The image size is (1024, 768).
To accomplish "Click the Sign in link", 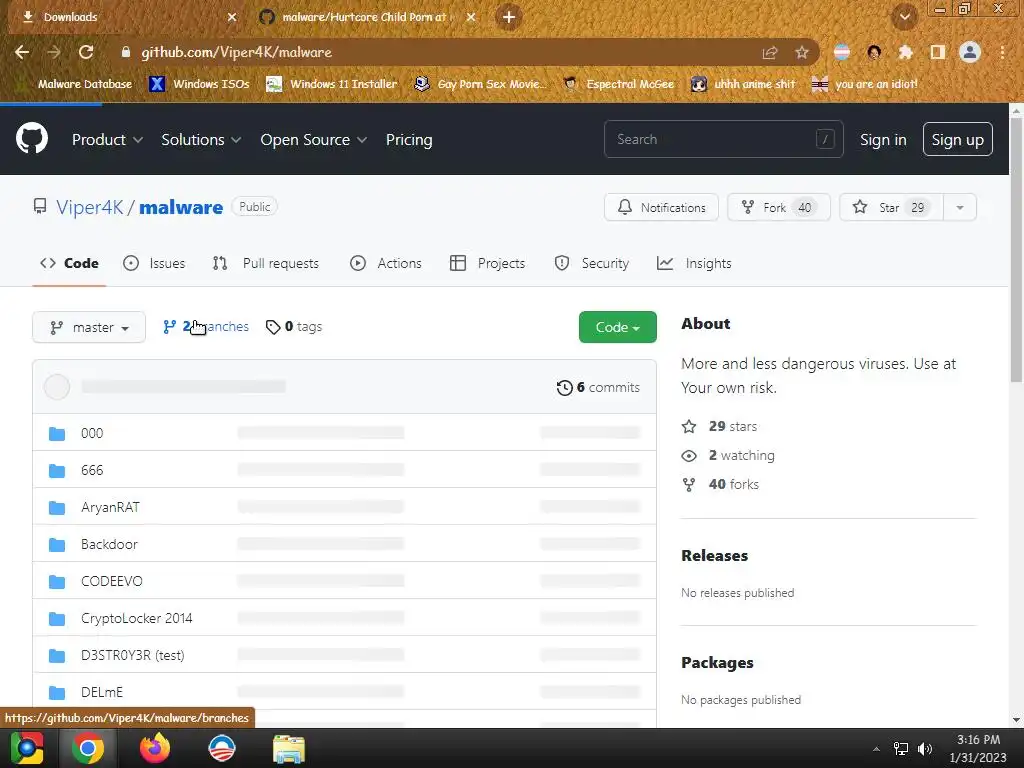I will pos(883,139).
